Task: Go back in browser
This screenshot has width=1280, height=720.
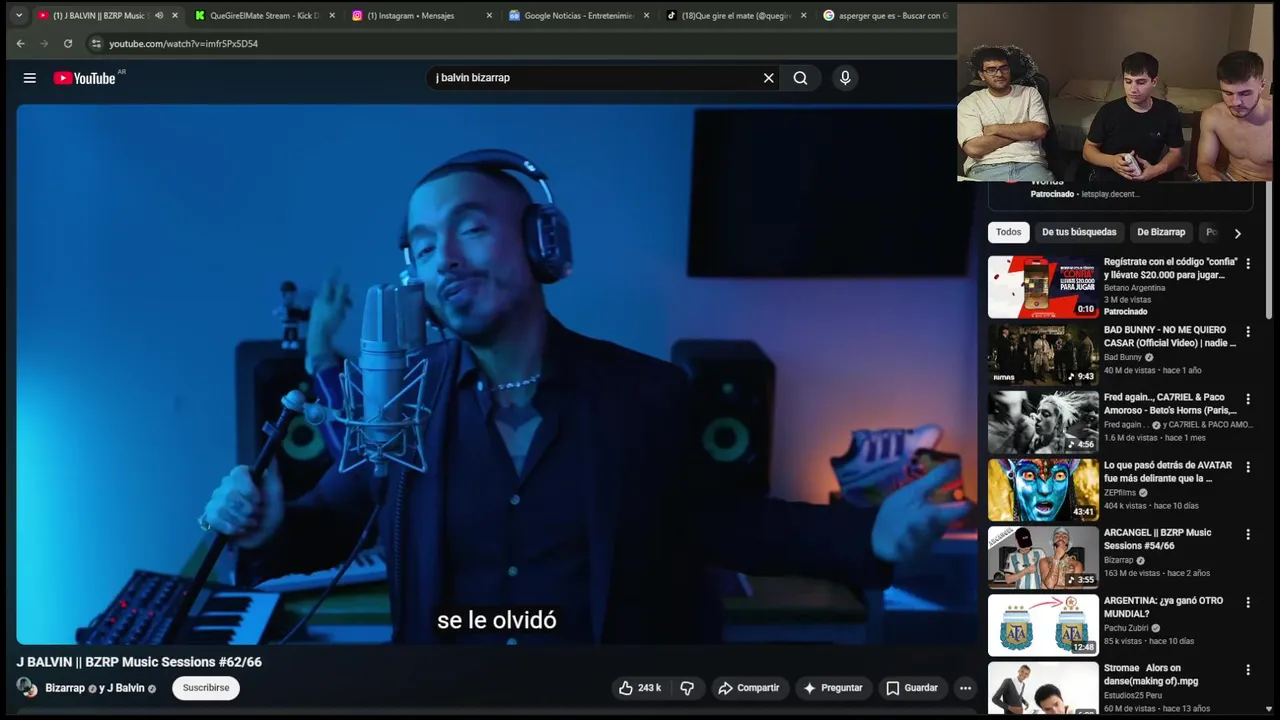Action: [20, 44]
